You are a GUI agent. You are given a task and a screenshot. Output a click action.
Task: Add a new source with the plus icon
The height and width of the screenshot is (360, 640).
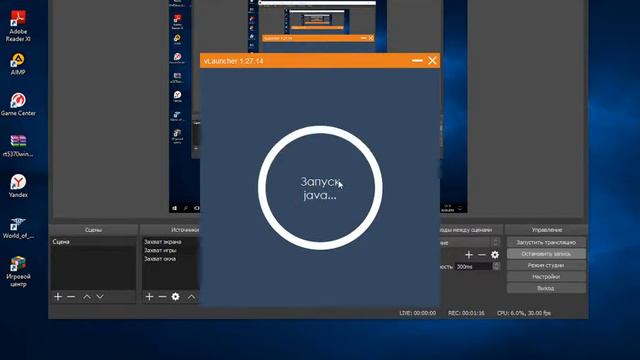click(x=149, y=297)
